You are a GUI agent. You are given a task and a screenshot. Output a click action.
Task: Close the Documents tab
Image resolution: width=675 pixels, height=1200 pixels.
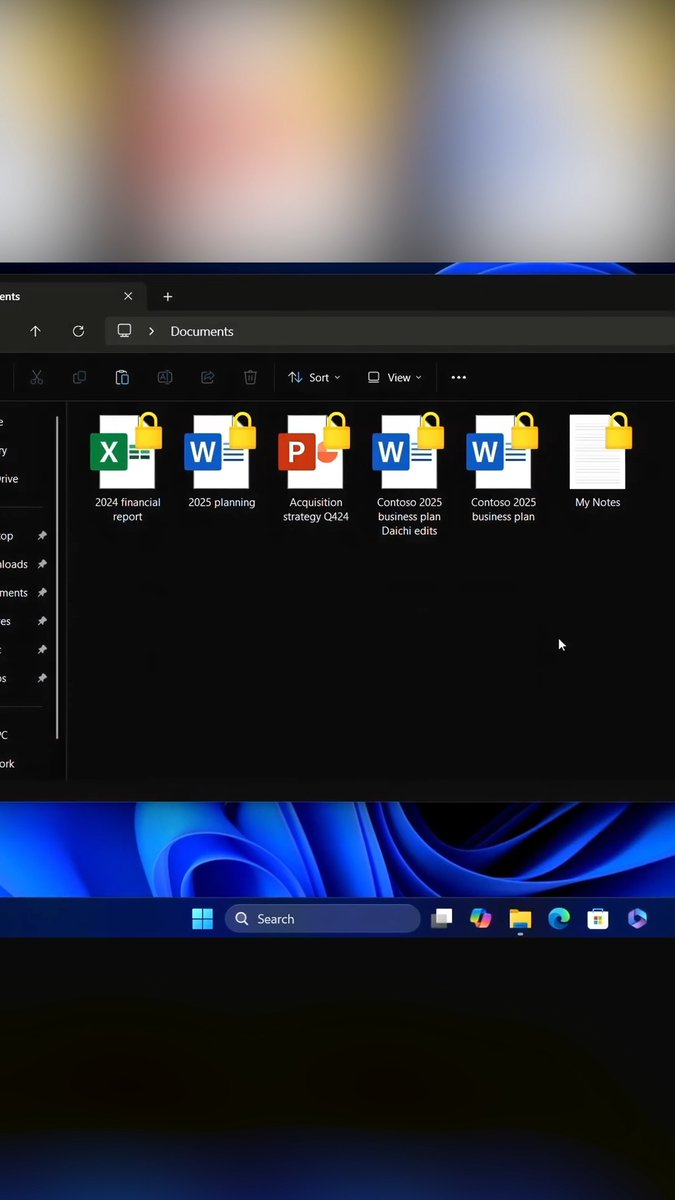128,296
